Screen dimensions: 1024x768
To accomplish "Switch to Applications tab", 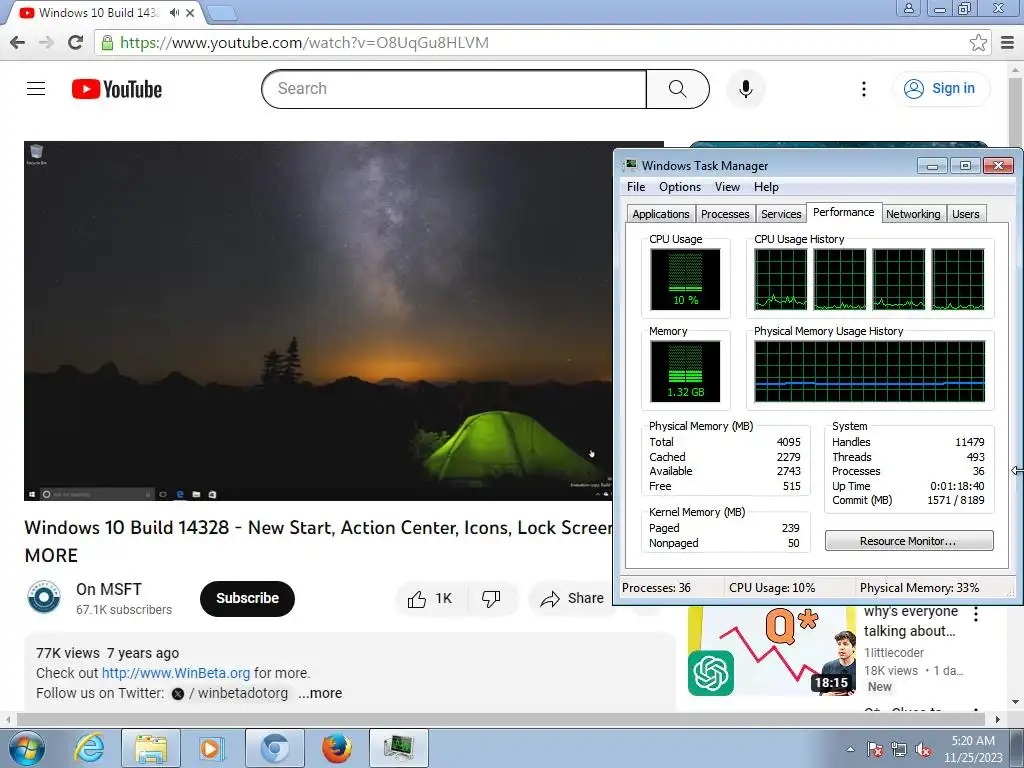I will coord(660,214).
